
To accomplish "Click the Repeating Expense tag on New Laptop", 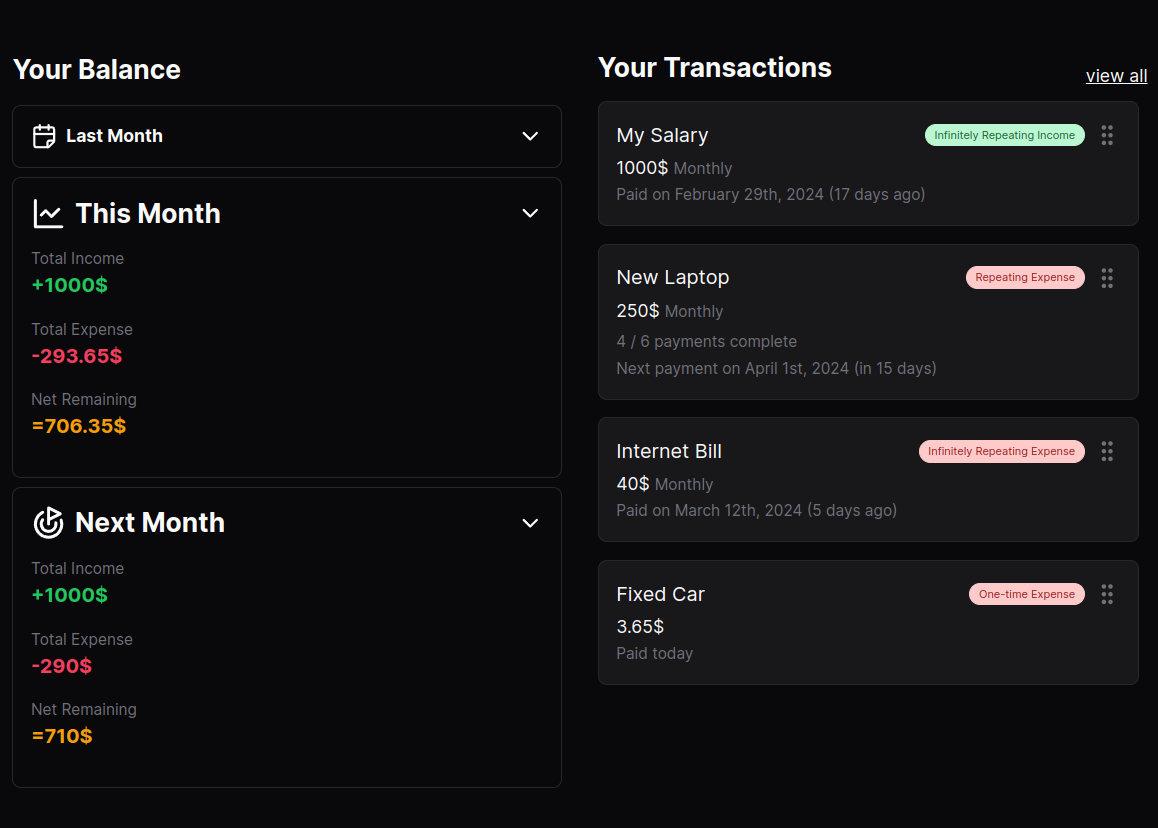I will pyautogui.click(x=1025, y=277).
